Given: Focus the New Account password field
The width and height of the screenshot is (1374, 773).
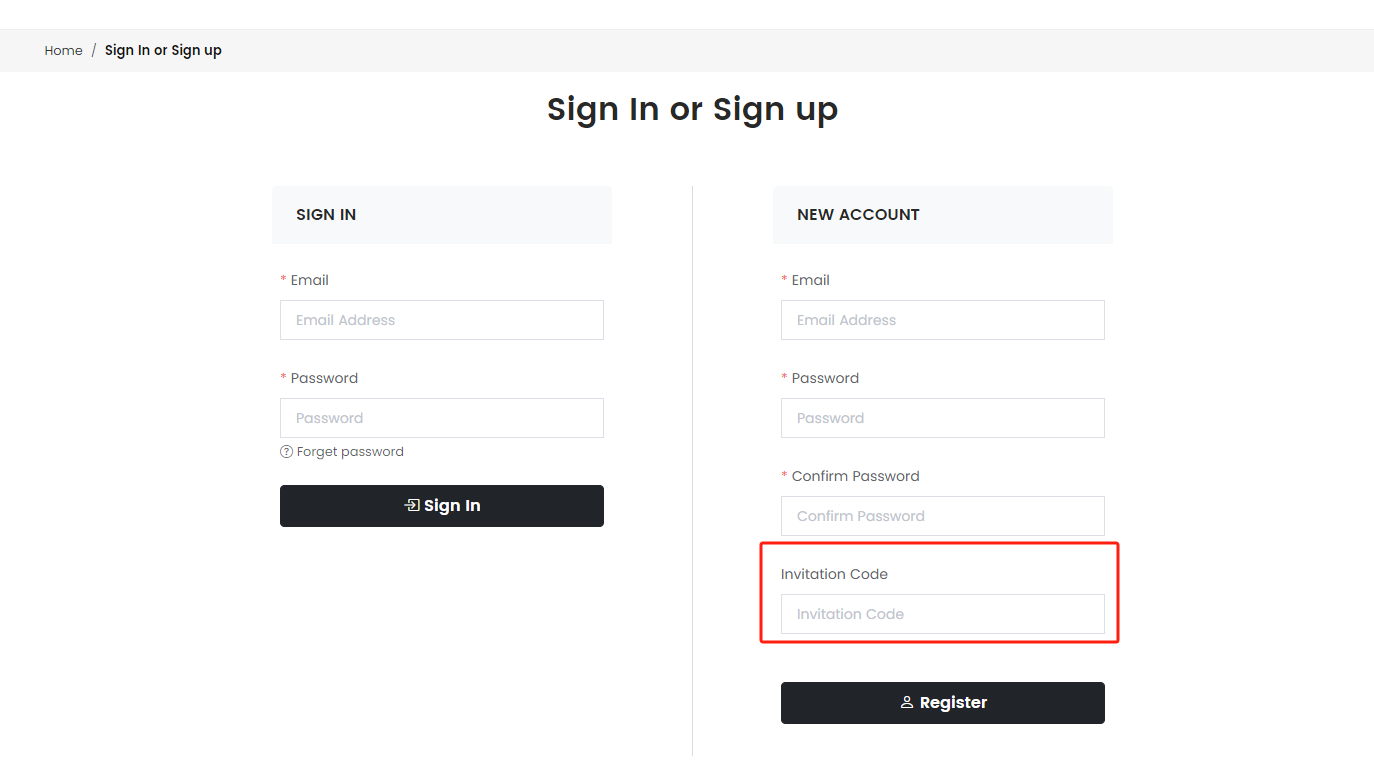Looking at the screenshot, I should (x=942, y=418).
